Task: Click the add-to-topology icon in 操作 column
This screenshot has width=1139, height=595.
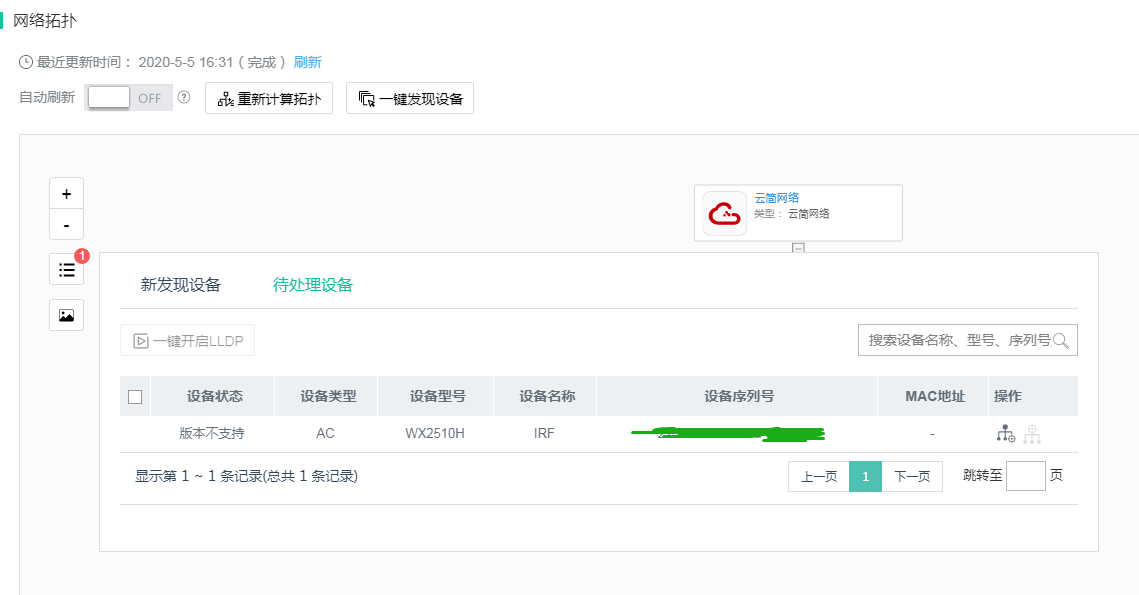Action: (1005, 434)
